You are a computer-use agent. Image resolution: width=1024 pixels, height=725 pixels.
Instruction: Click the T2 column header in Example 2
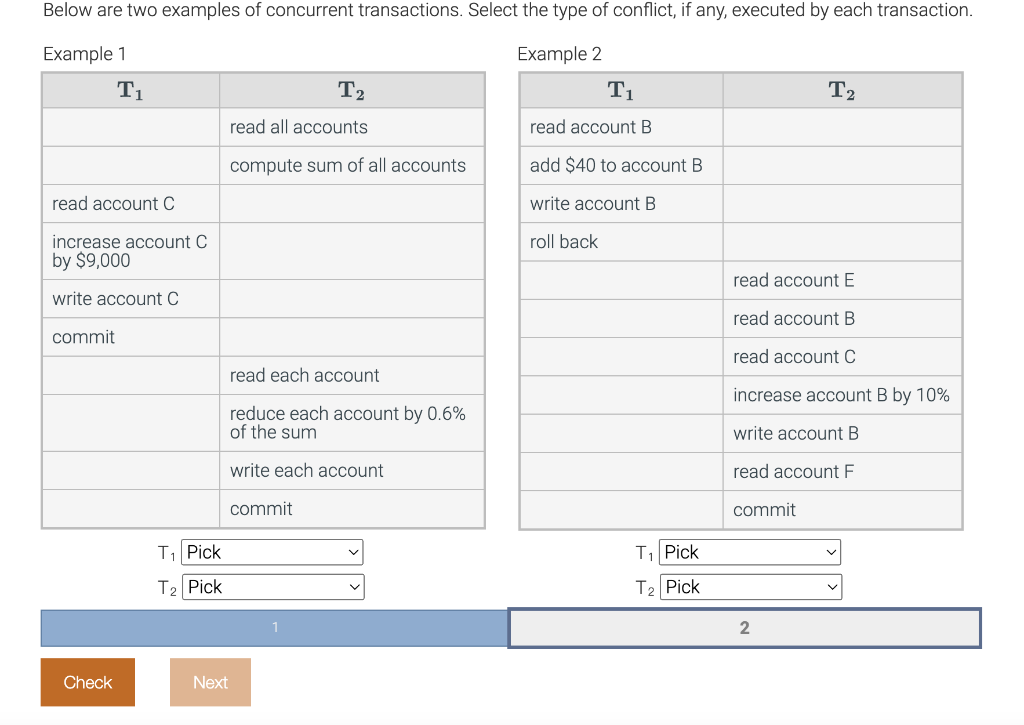[x=841, y=89]
